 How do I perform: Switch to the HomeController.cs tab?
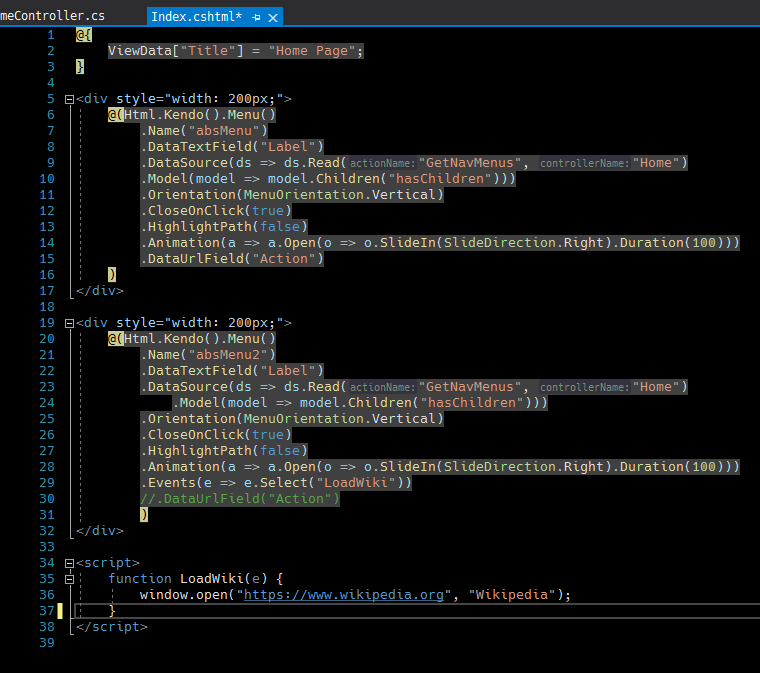pos(52,17)
